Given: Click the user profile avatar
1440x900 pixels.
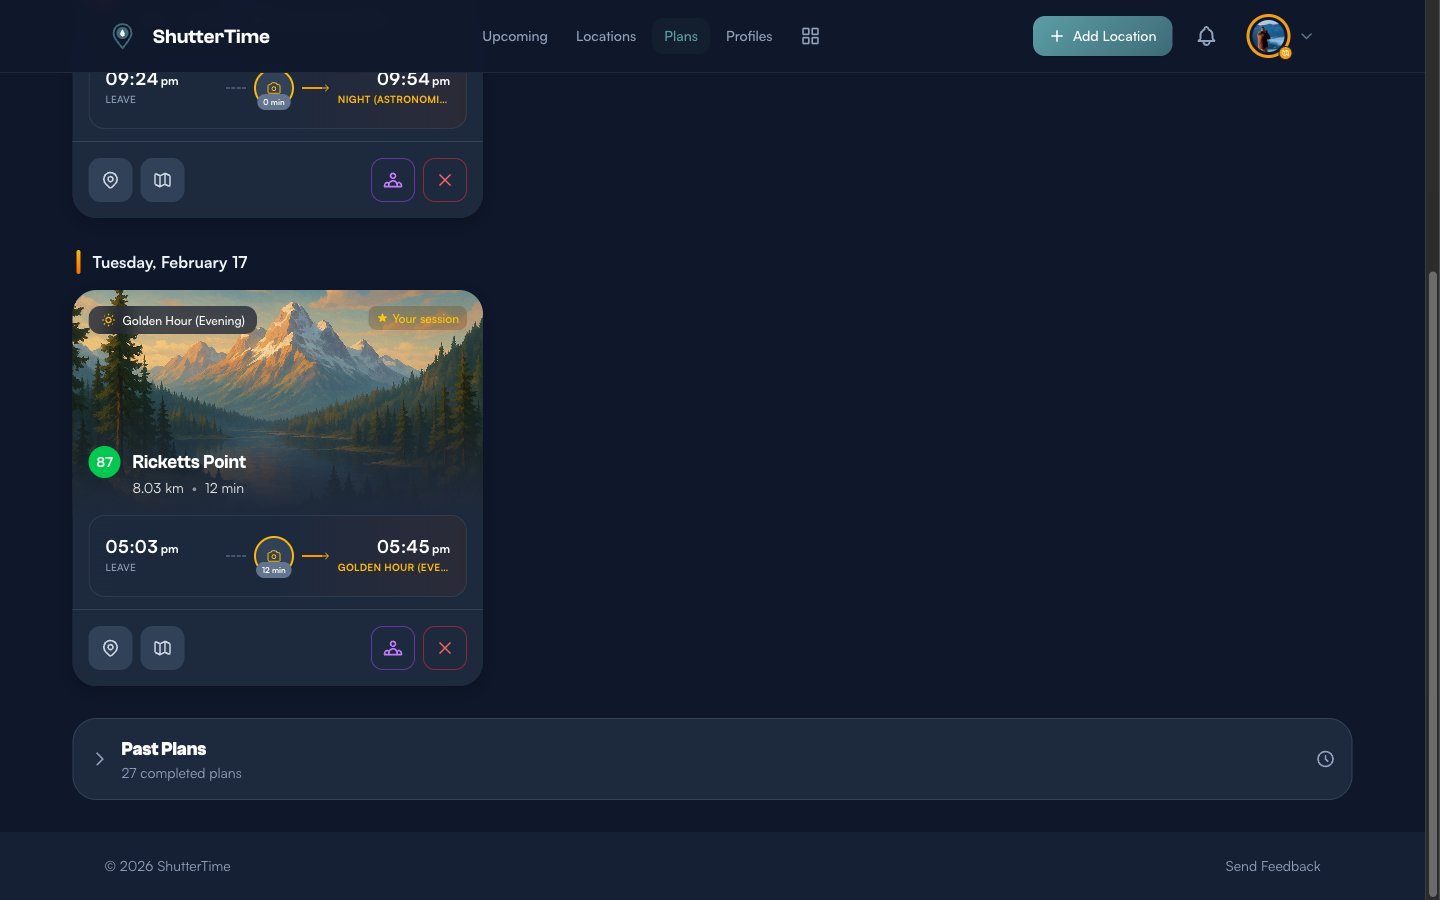Looking at the screenshot, I should [1268, 36].
